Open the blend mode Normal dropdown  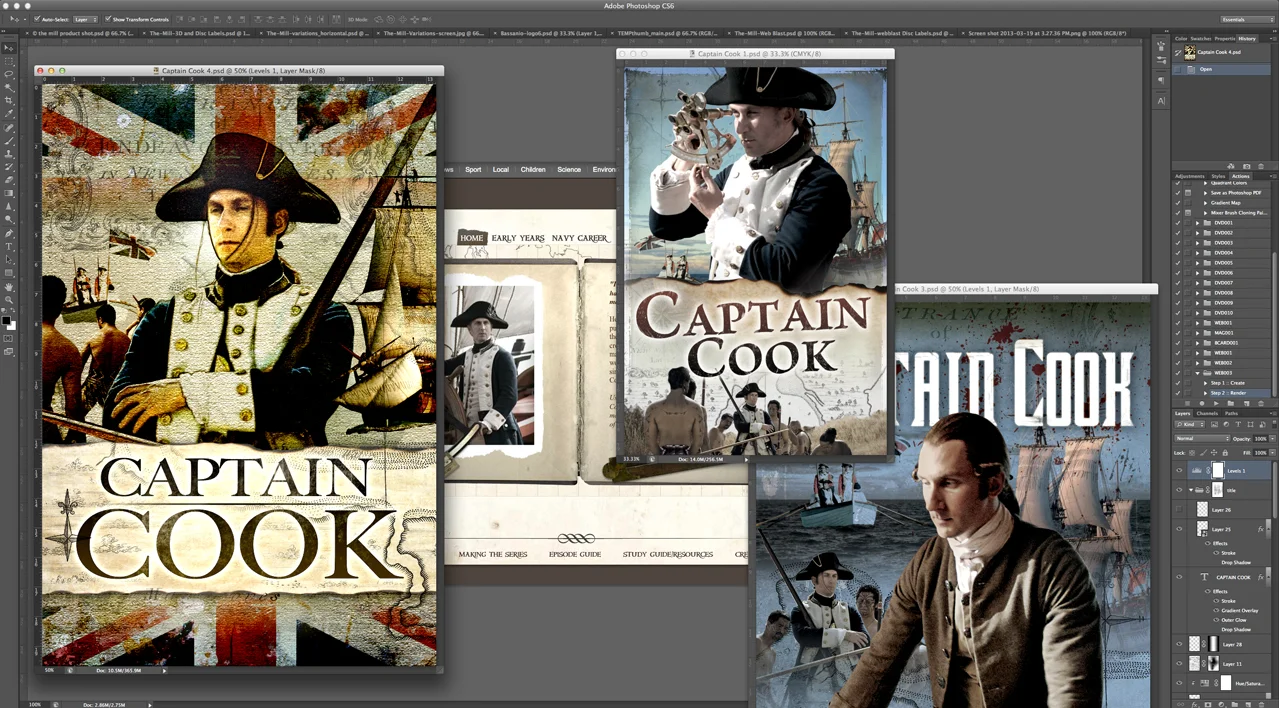[x=1202, y=439]
